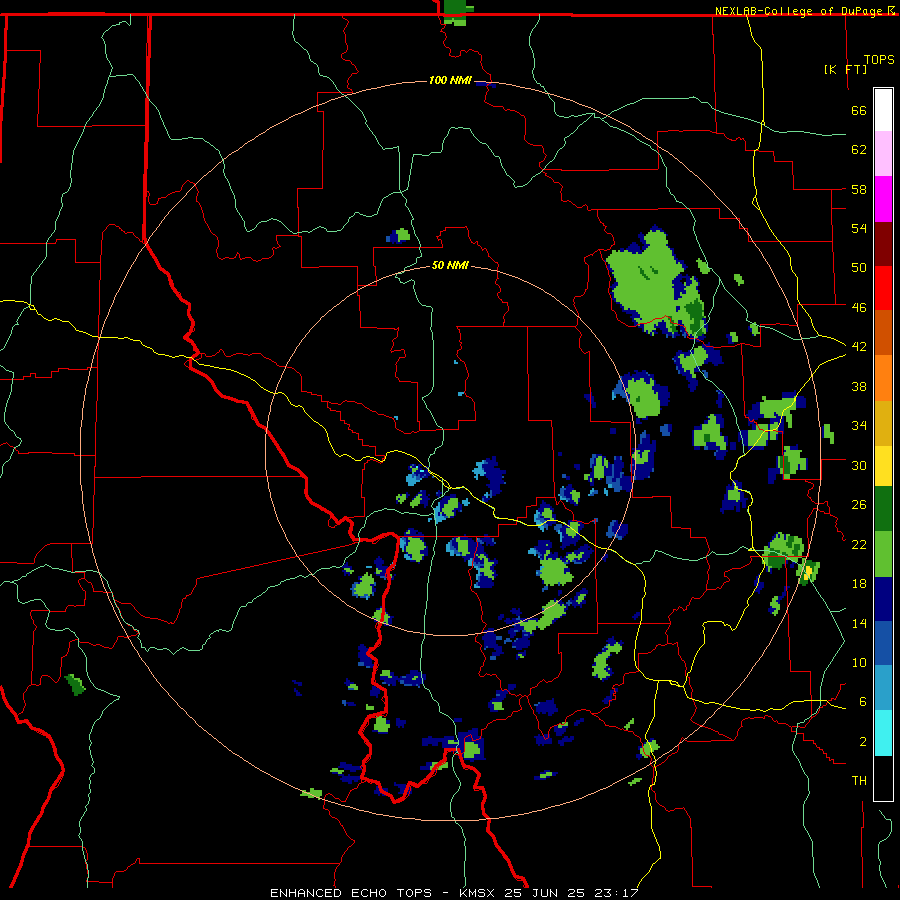Click the dark green 26-30 kft swatch

[883, 509]
